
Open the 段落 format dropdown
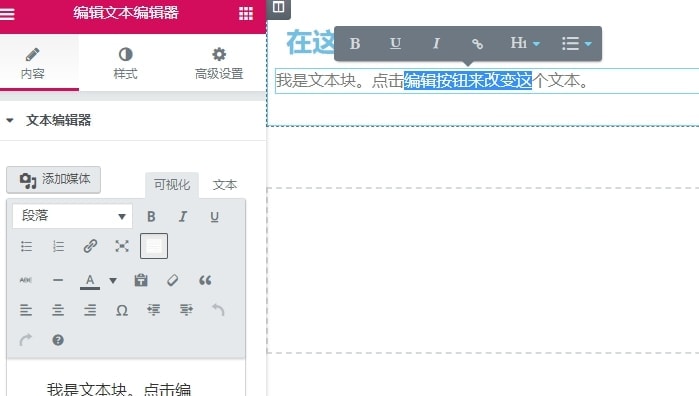point(72,216)
